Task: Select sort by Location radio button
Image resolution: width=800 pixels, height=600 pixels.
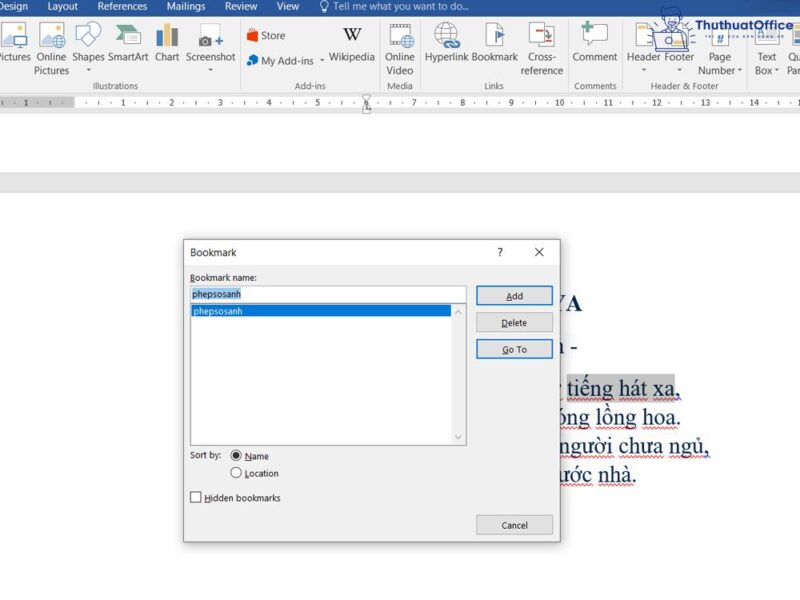Action: click(238, 473)
